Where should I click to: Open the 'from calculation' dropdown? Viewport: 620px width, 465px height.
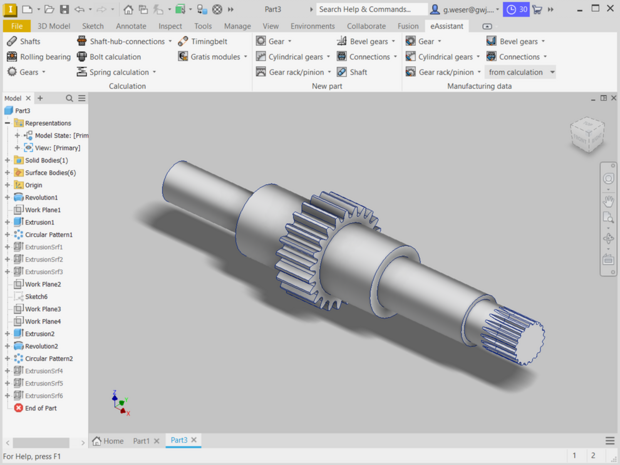pyautogui.click(x=521, y=72)
